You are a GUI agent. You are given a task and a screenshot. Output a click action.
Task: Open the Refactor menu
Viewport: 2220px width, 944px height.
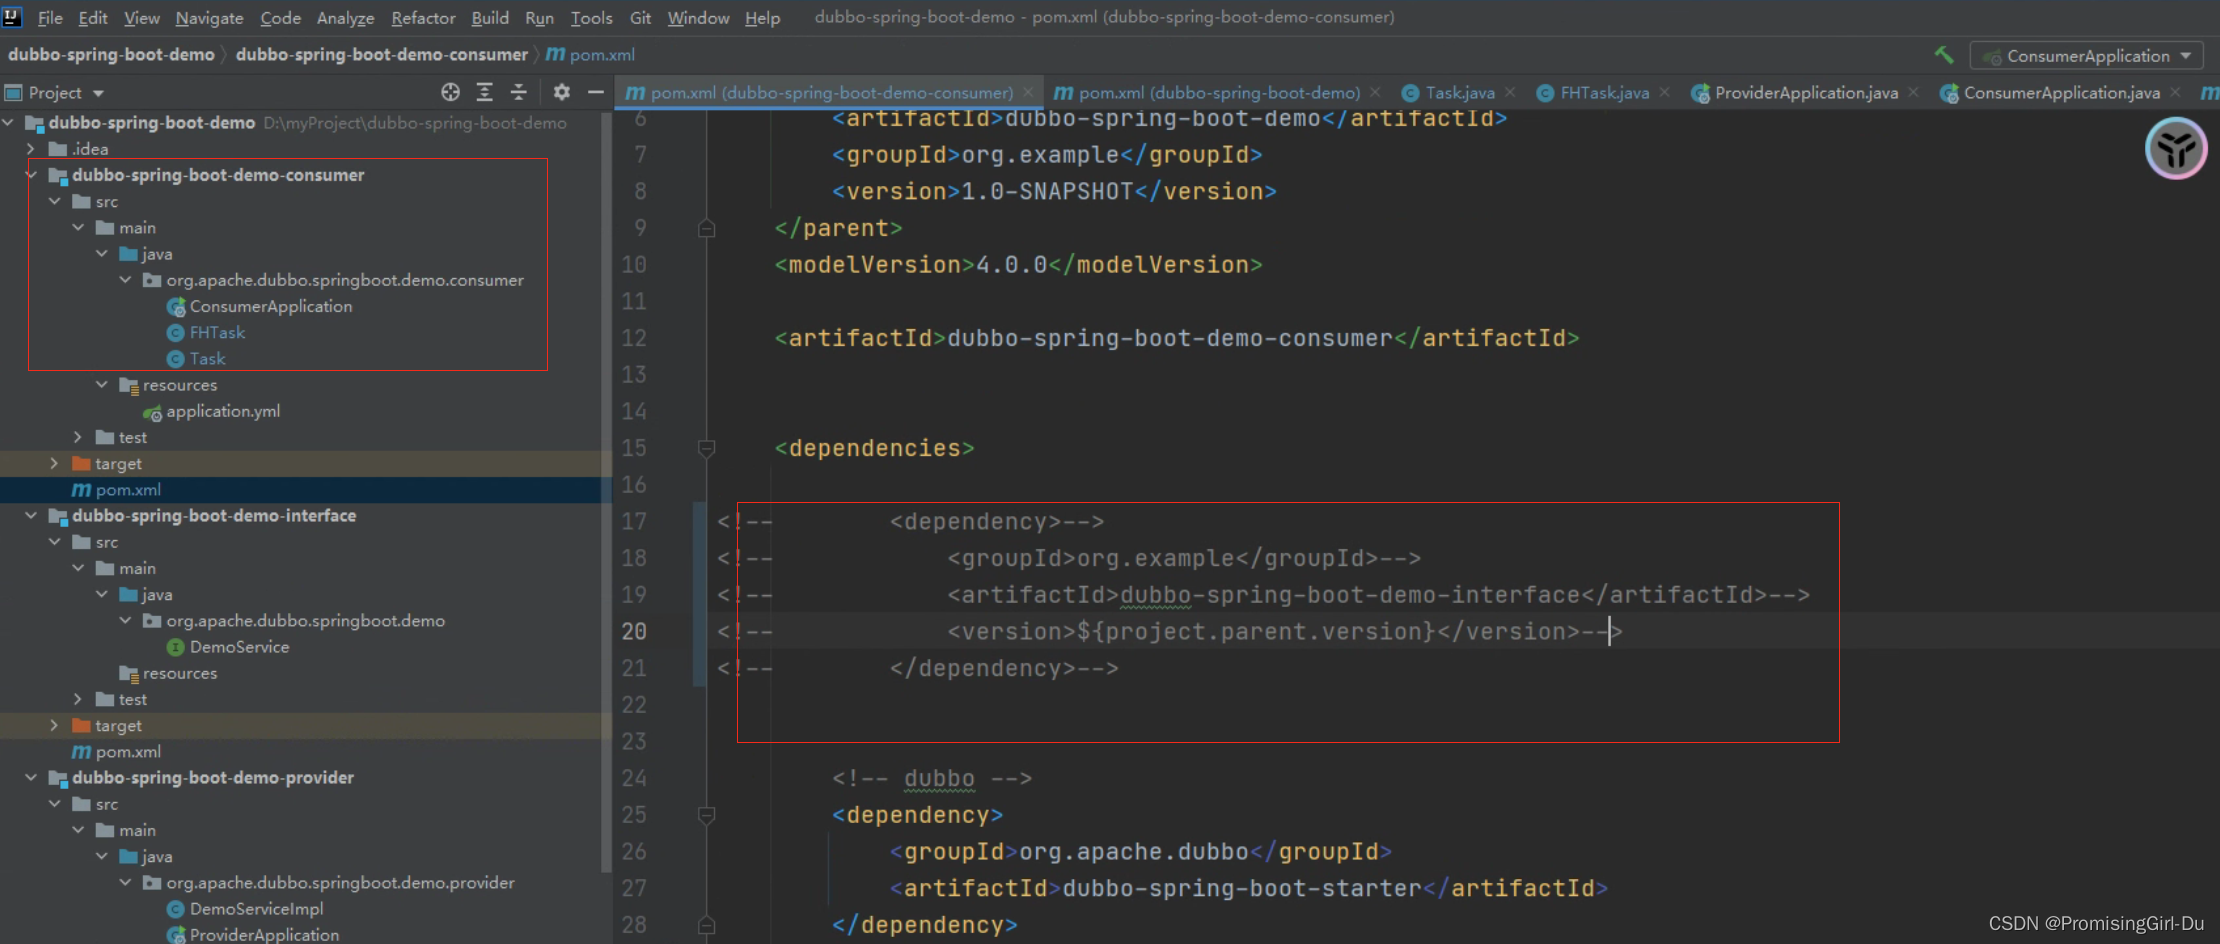tap(423, 18)
